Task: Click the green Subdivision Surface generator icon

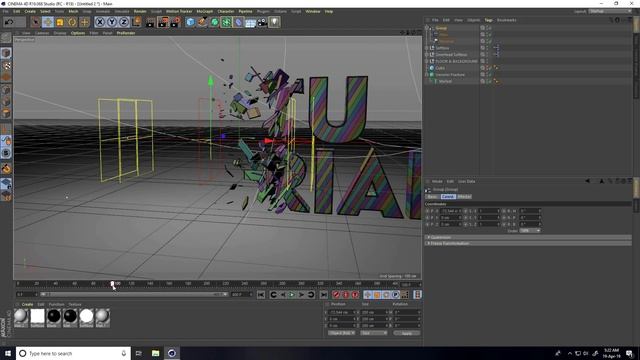Action: tap(214, 22)
